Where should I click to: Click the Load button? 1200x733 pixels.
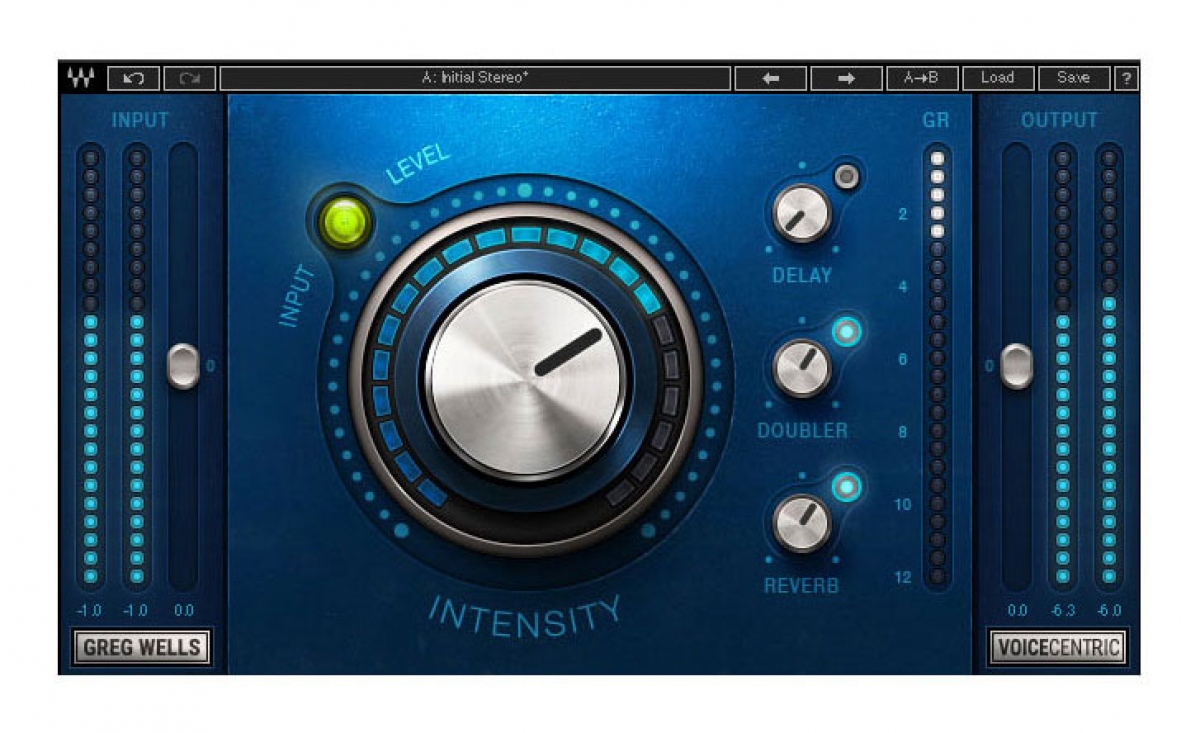(x=998, y=78)
